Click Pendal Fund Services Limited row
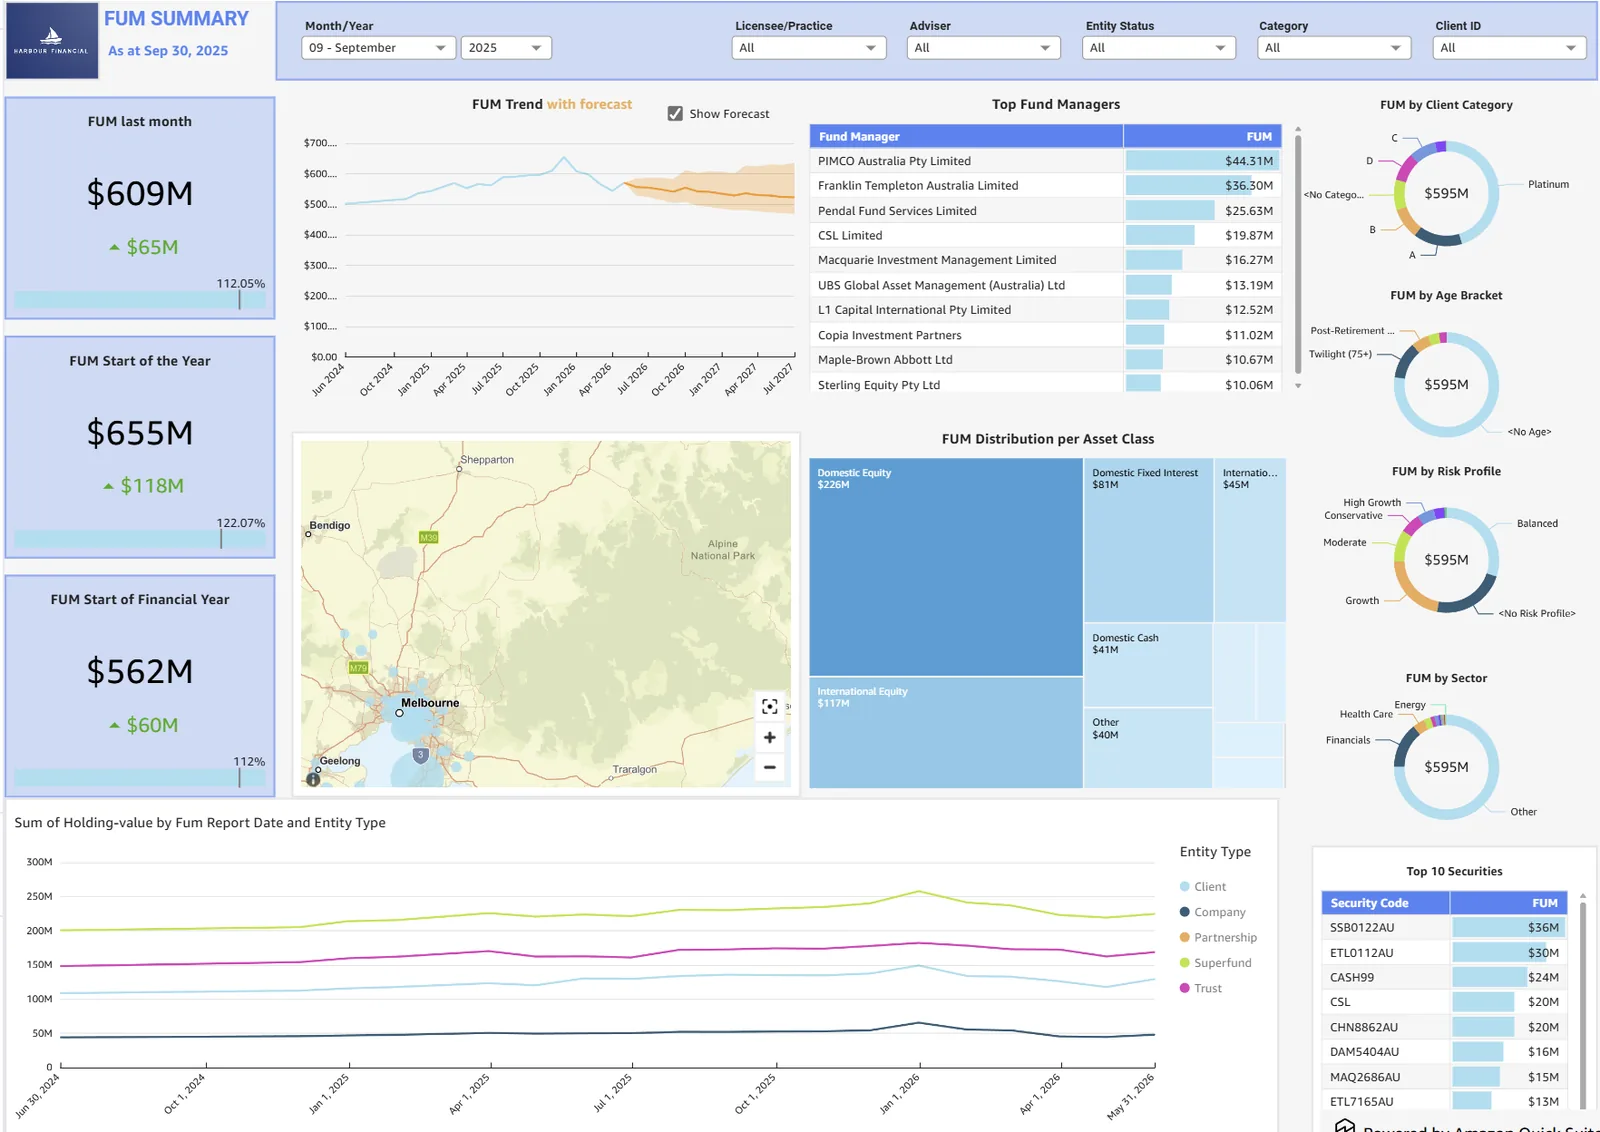The image size is (1600, 1132). click(1047, 211)
